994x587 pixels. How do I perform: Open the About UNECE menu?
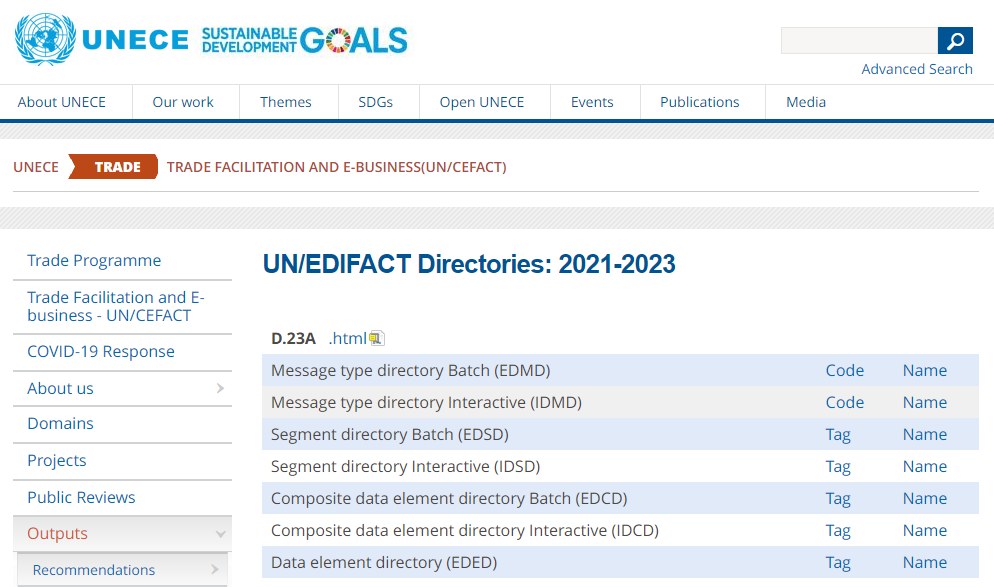pos(61,102)
